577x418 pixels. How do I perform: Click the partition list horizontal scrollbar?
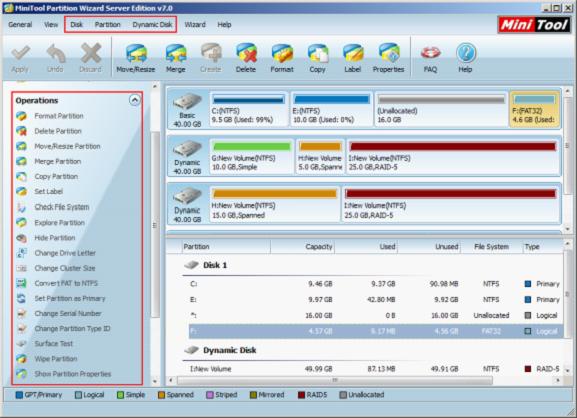coord(334,380)
